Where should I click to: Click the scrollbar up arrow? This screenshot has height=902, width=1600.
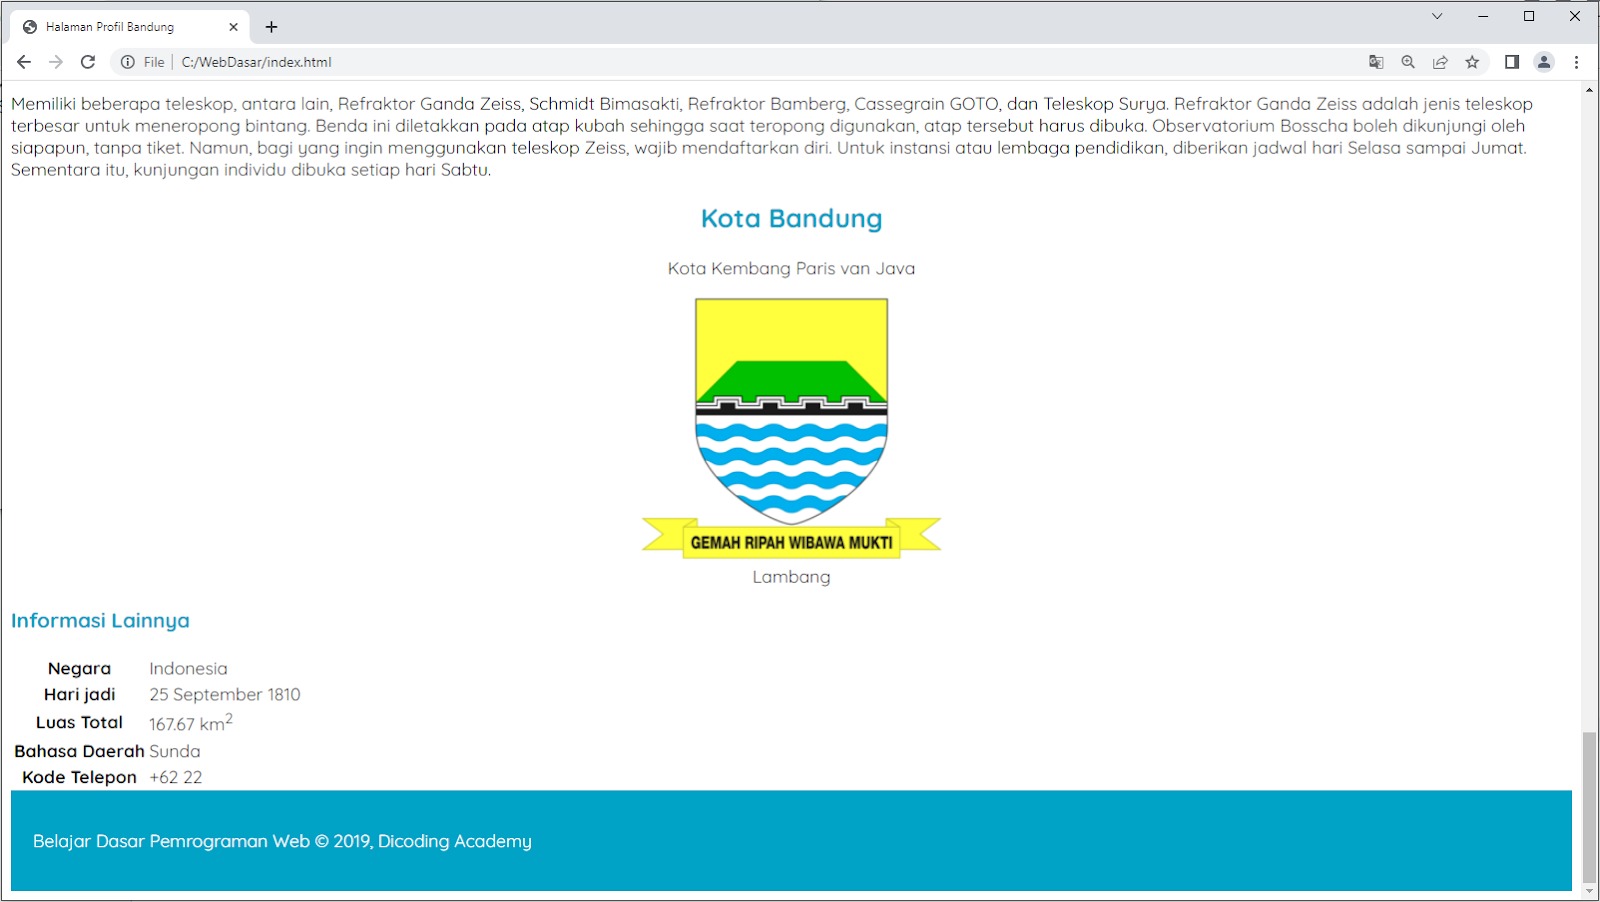click(x=1589, y=91)
